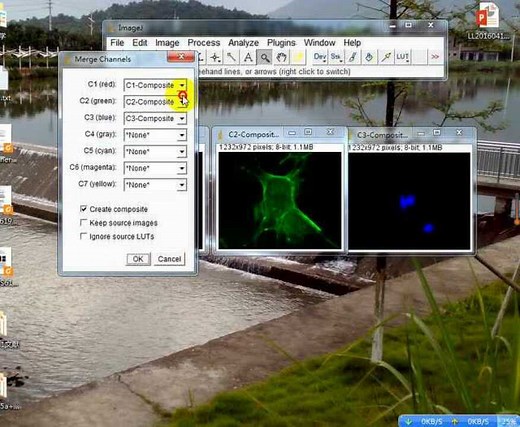Pick the Color picker dropper tool
The height and width of the screenshot is (427, 520).
coord(298,57)
